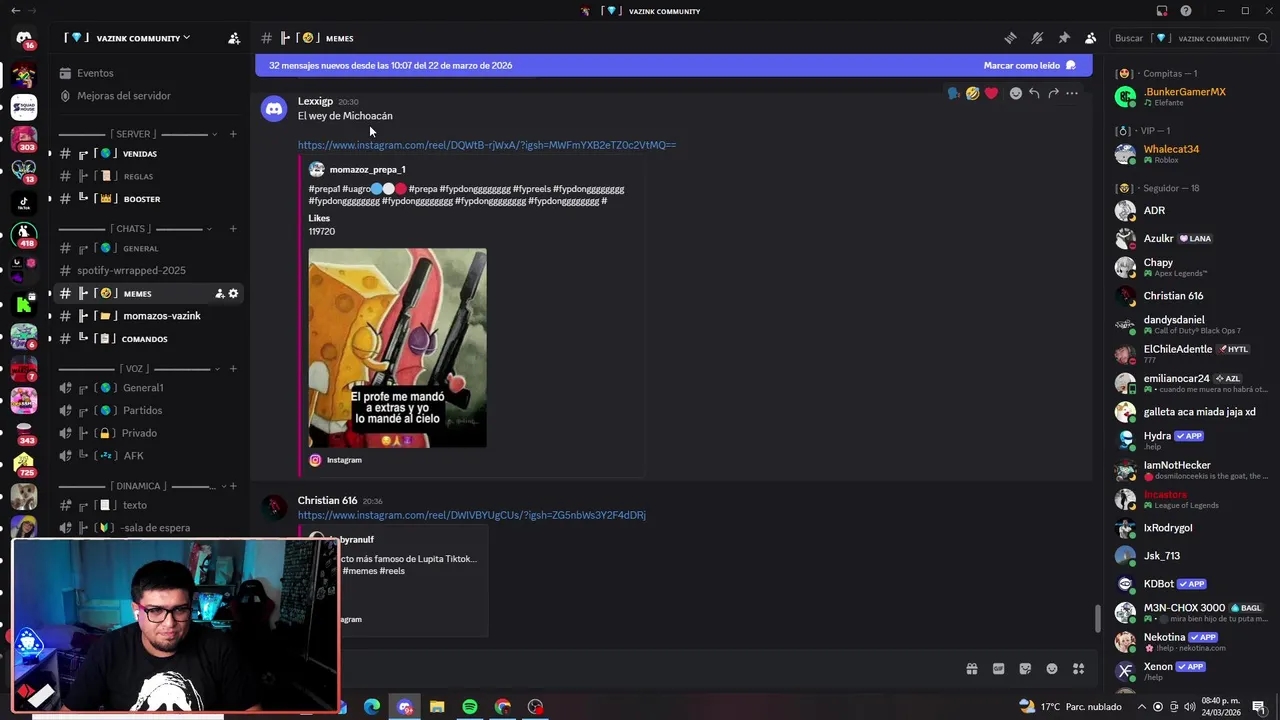
Task: Create invite for MEMES channel
Action: pyautogui.click(x=219, y=293)
